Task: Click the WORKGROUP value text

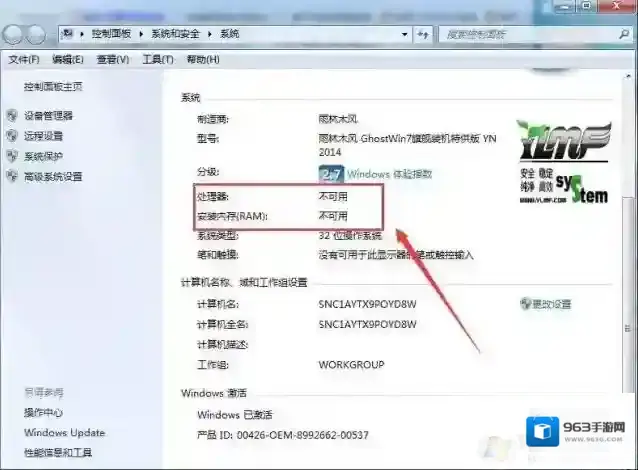Action: [351, 365]
